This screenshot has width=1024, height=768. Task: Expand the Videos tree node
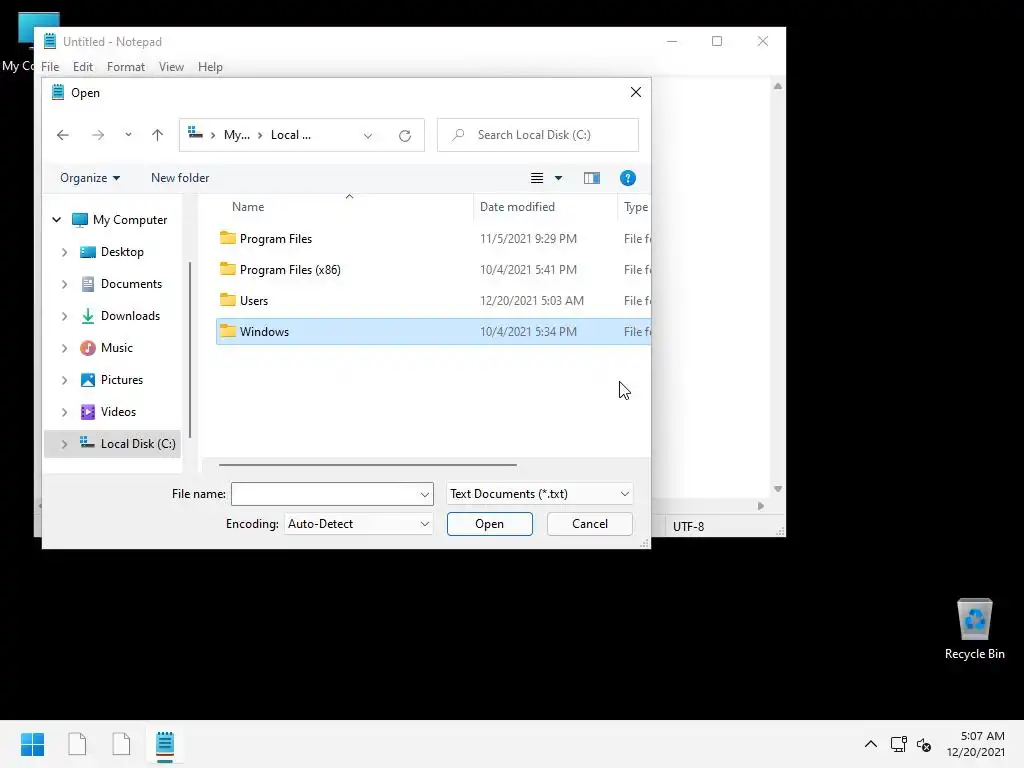click(x=64, y=412)
